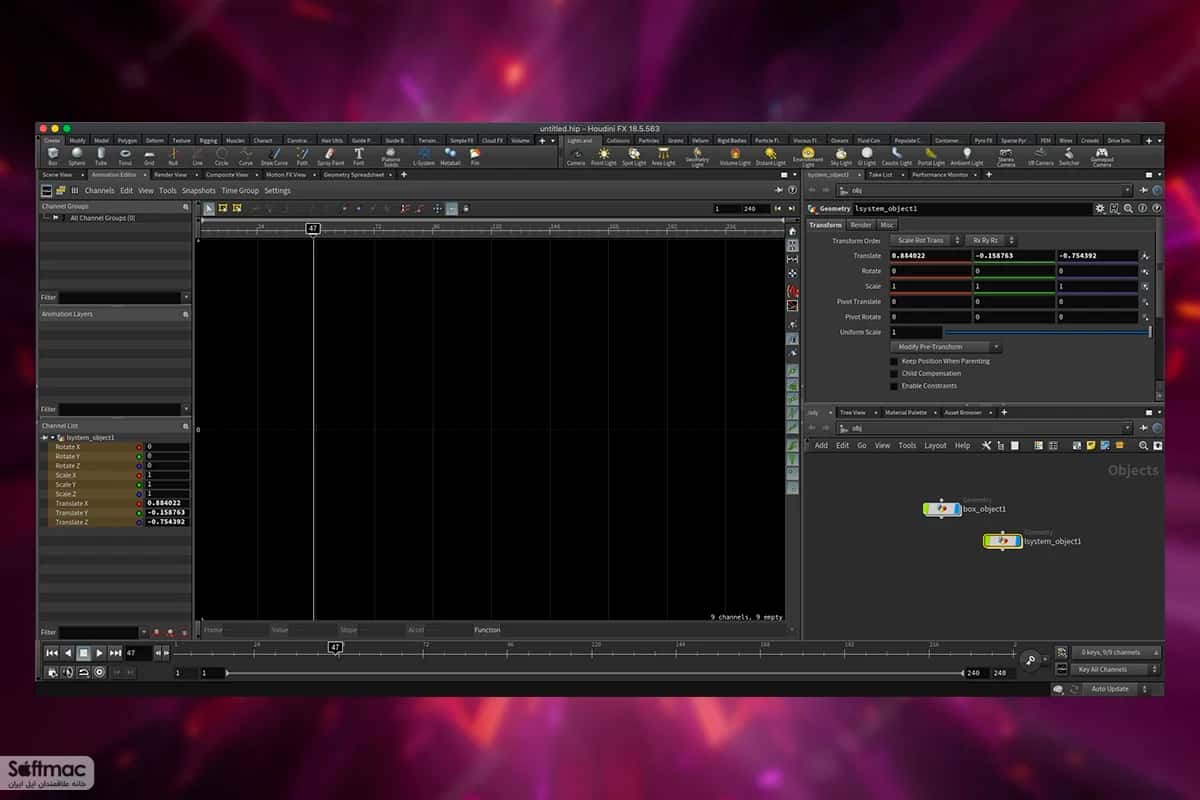Open Channel Groups filter dropdown arrow
This screenshot has width=1200, height=800.
click(186, 297)
